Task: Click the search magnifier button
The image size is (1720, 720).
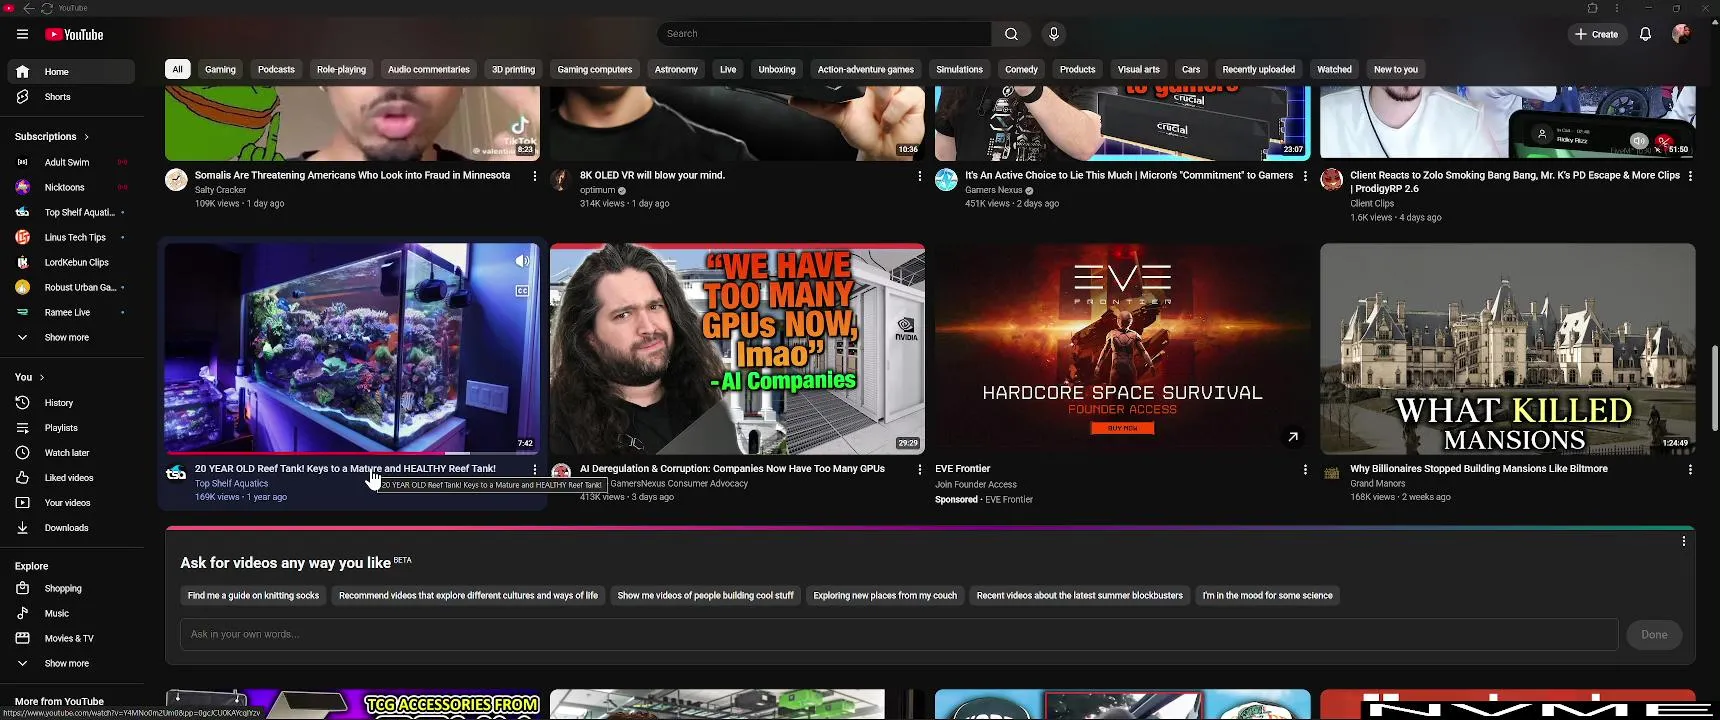Action: point(1011,34)
